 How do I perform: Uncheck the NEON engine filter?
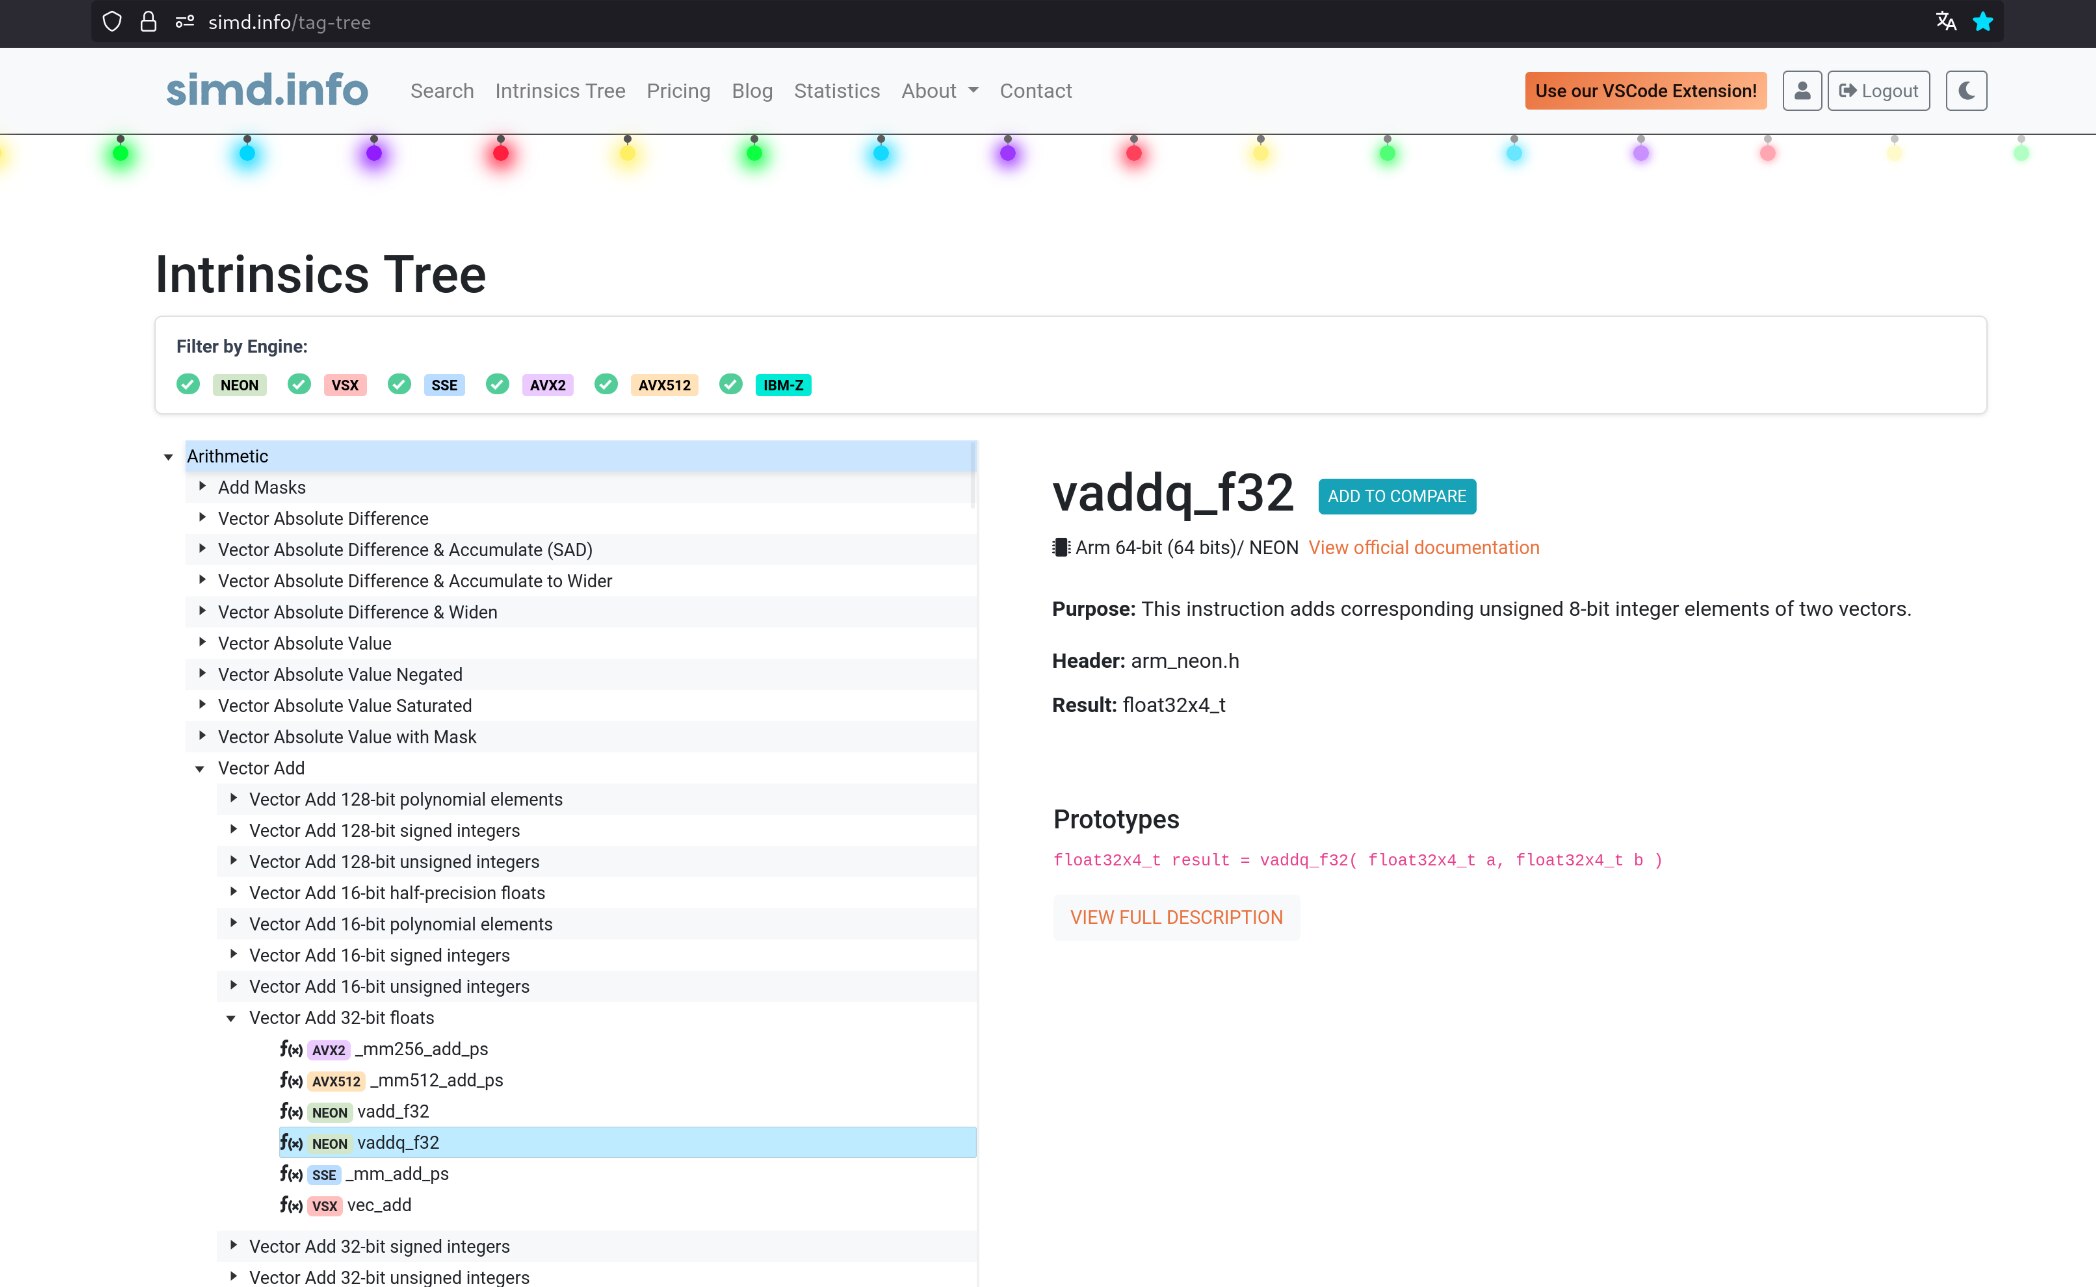click(188, 384)
